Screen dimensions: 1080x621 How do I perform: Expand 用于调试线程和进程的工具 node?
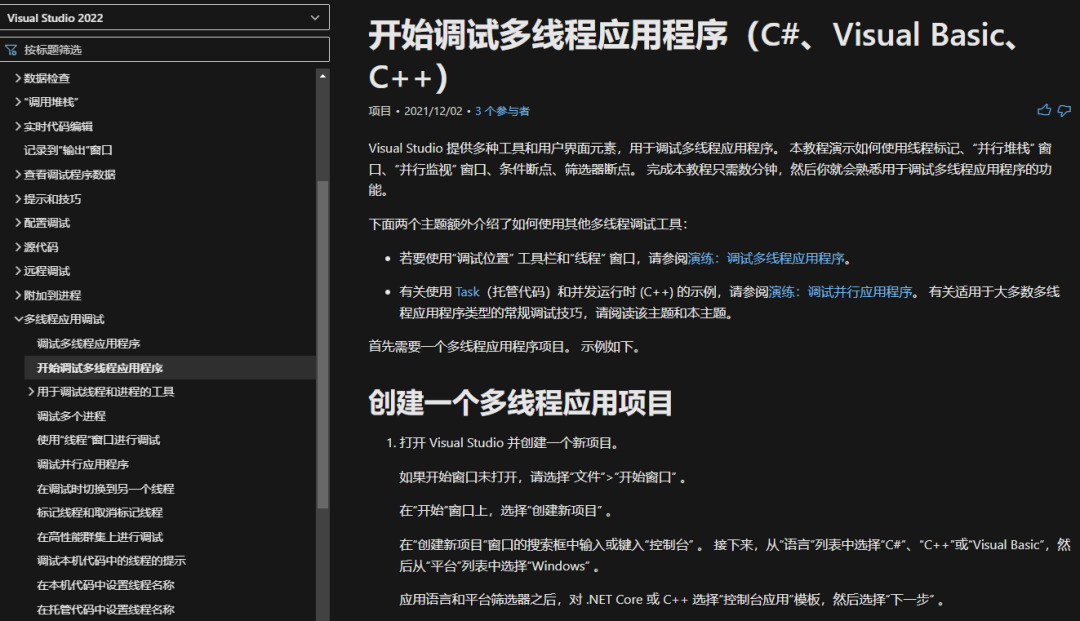pos(31,392)
